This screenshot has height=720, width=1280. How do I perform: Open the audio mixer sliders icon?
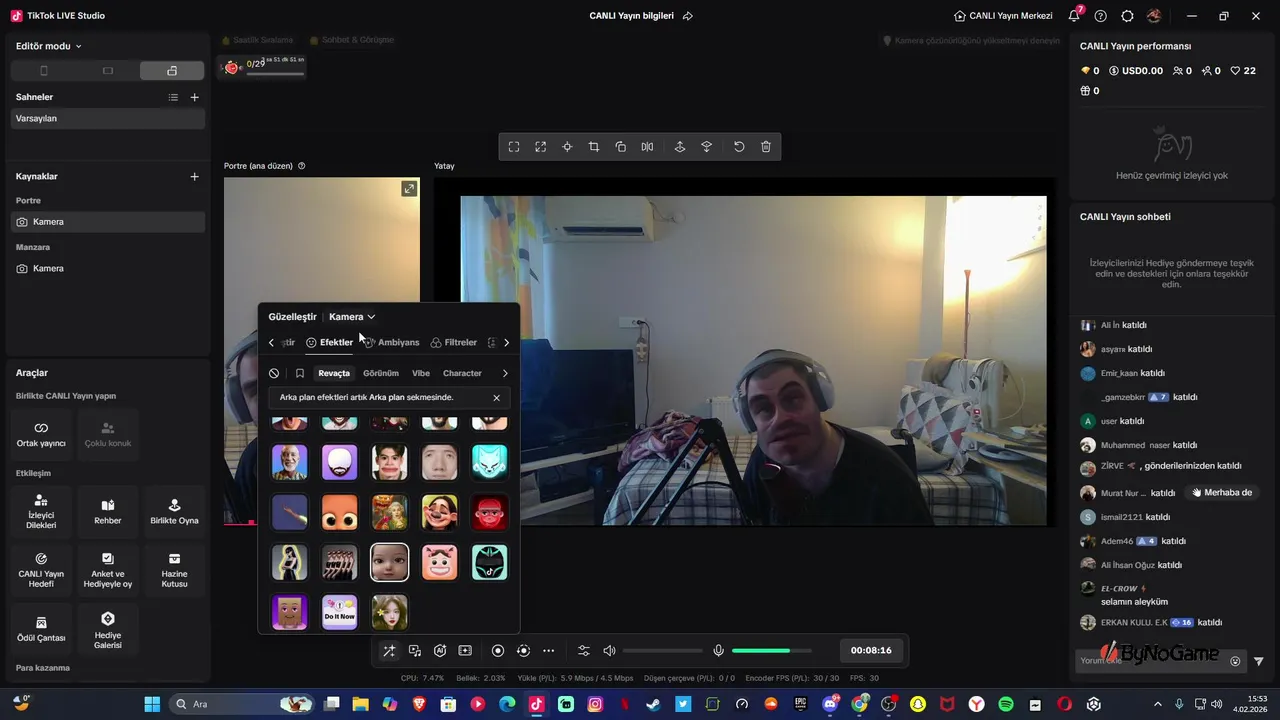pos(584,650)
